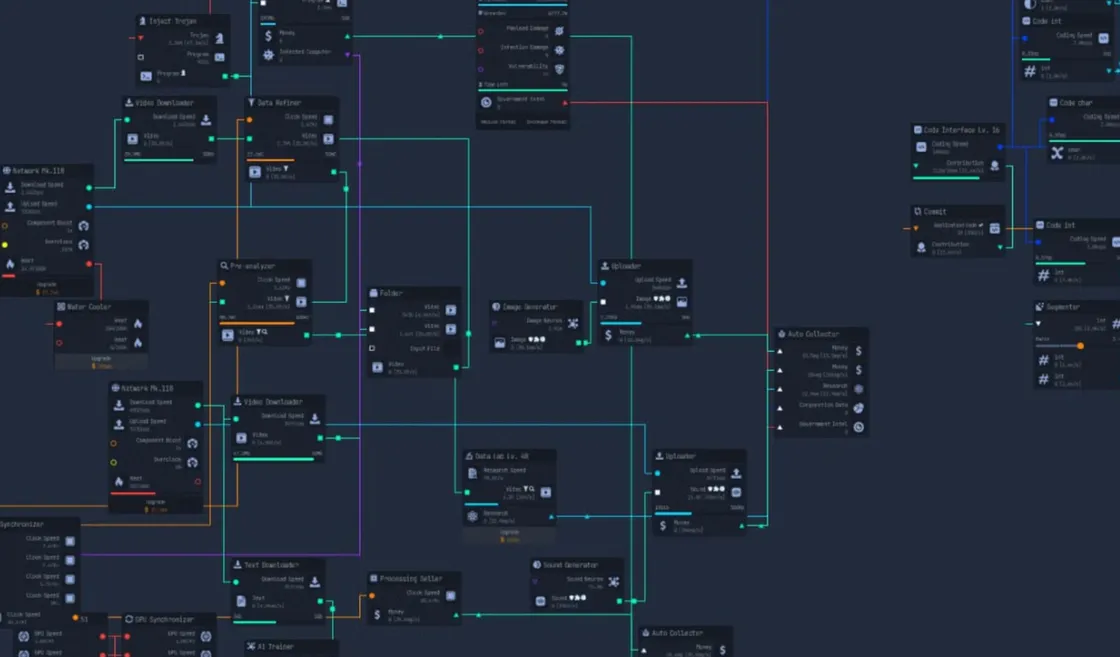Click the Text document icon in Text Downloader
1120x657 pixels.
click(241, 602)
